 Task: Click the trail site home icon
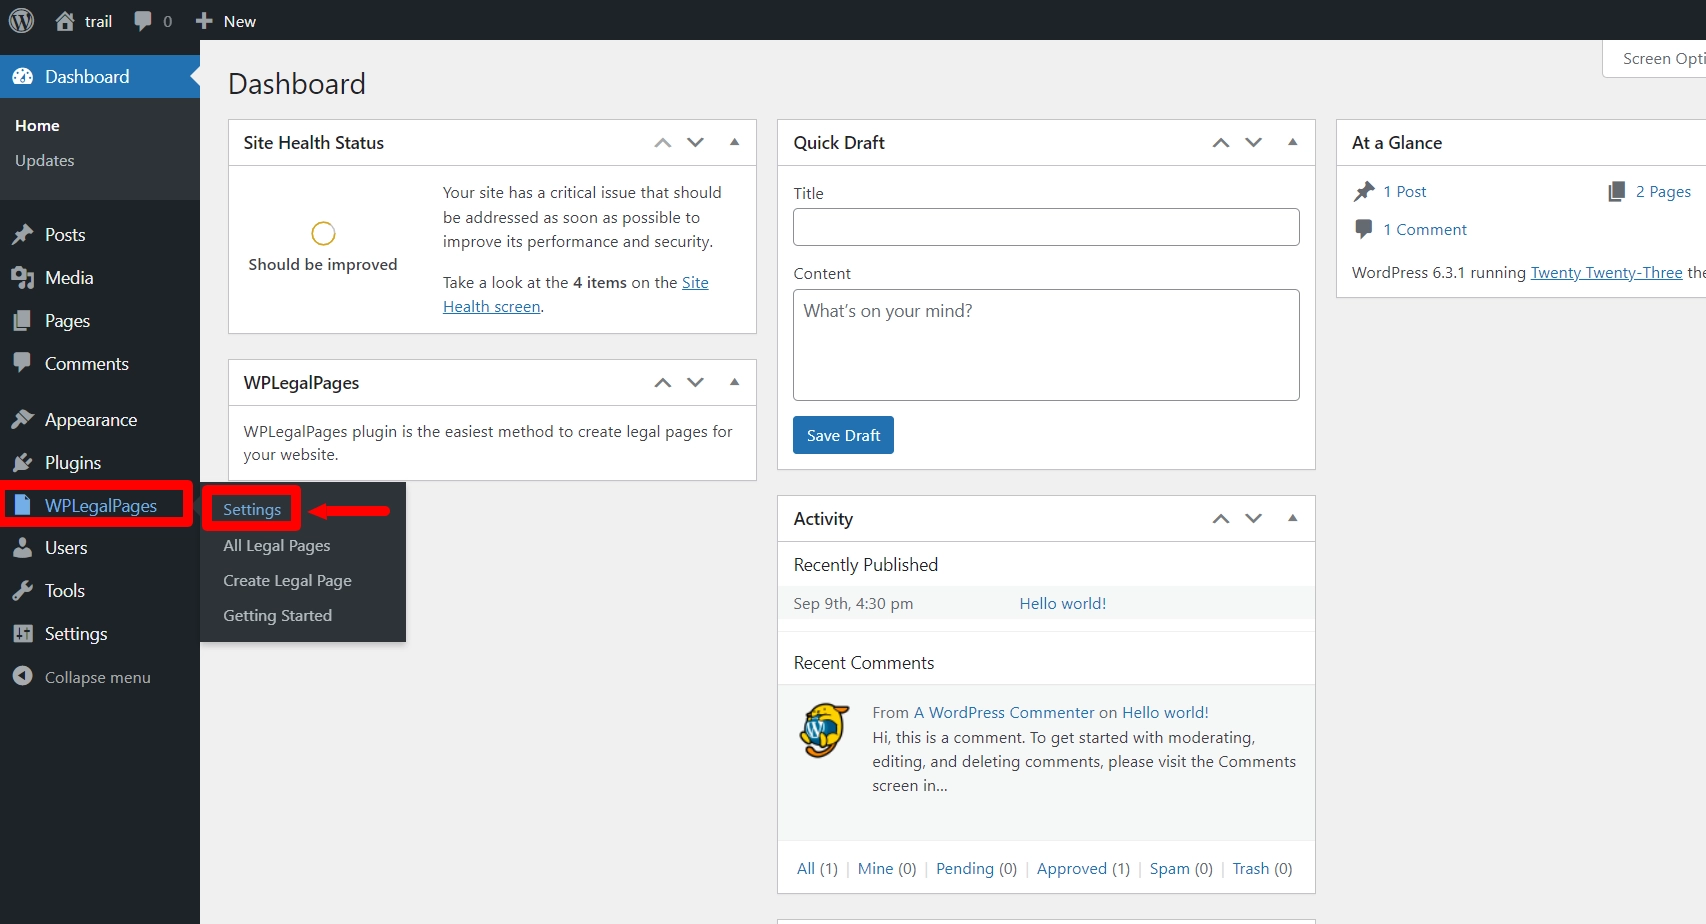point(66,21)
